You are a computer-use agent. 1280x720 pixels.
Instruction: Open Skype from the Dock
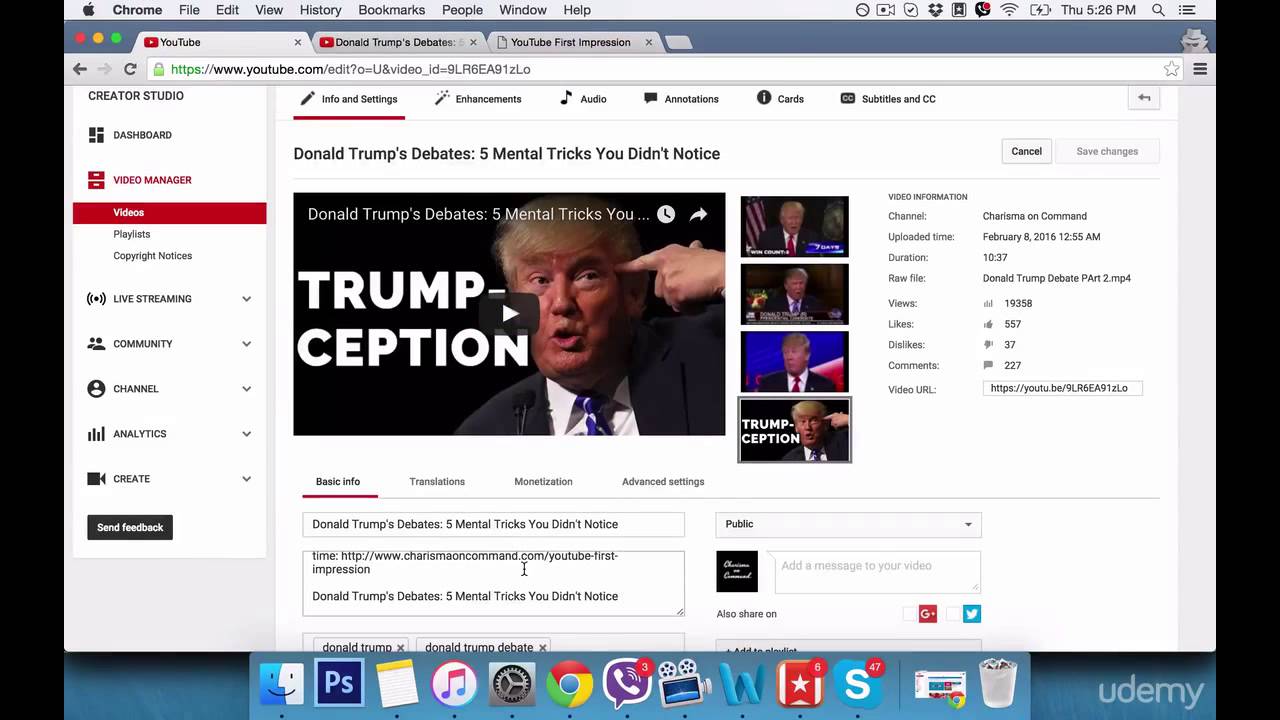[858, 683]
